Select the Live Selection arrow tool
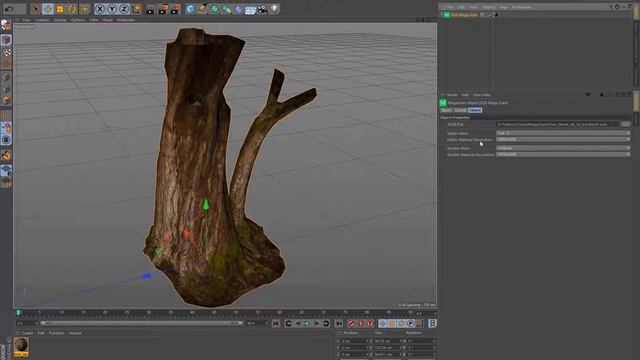Viewport: 640px width, 360px height. tap(36, 9)
